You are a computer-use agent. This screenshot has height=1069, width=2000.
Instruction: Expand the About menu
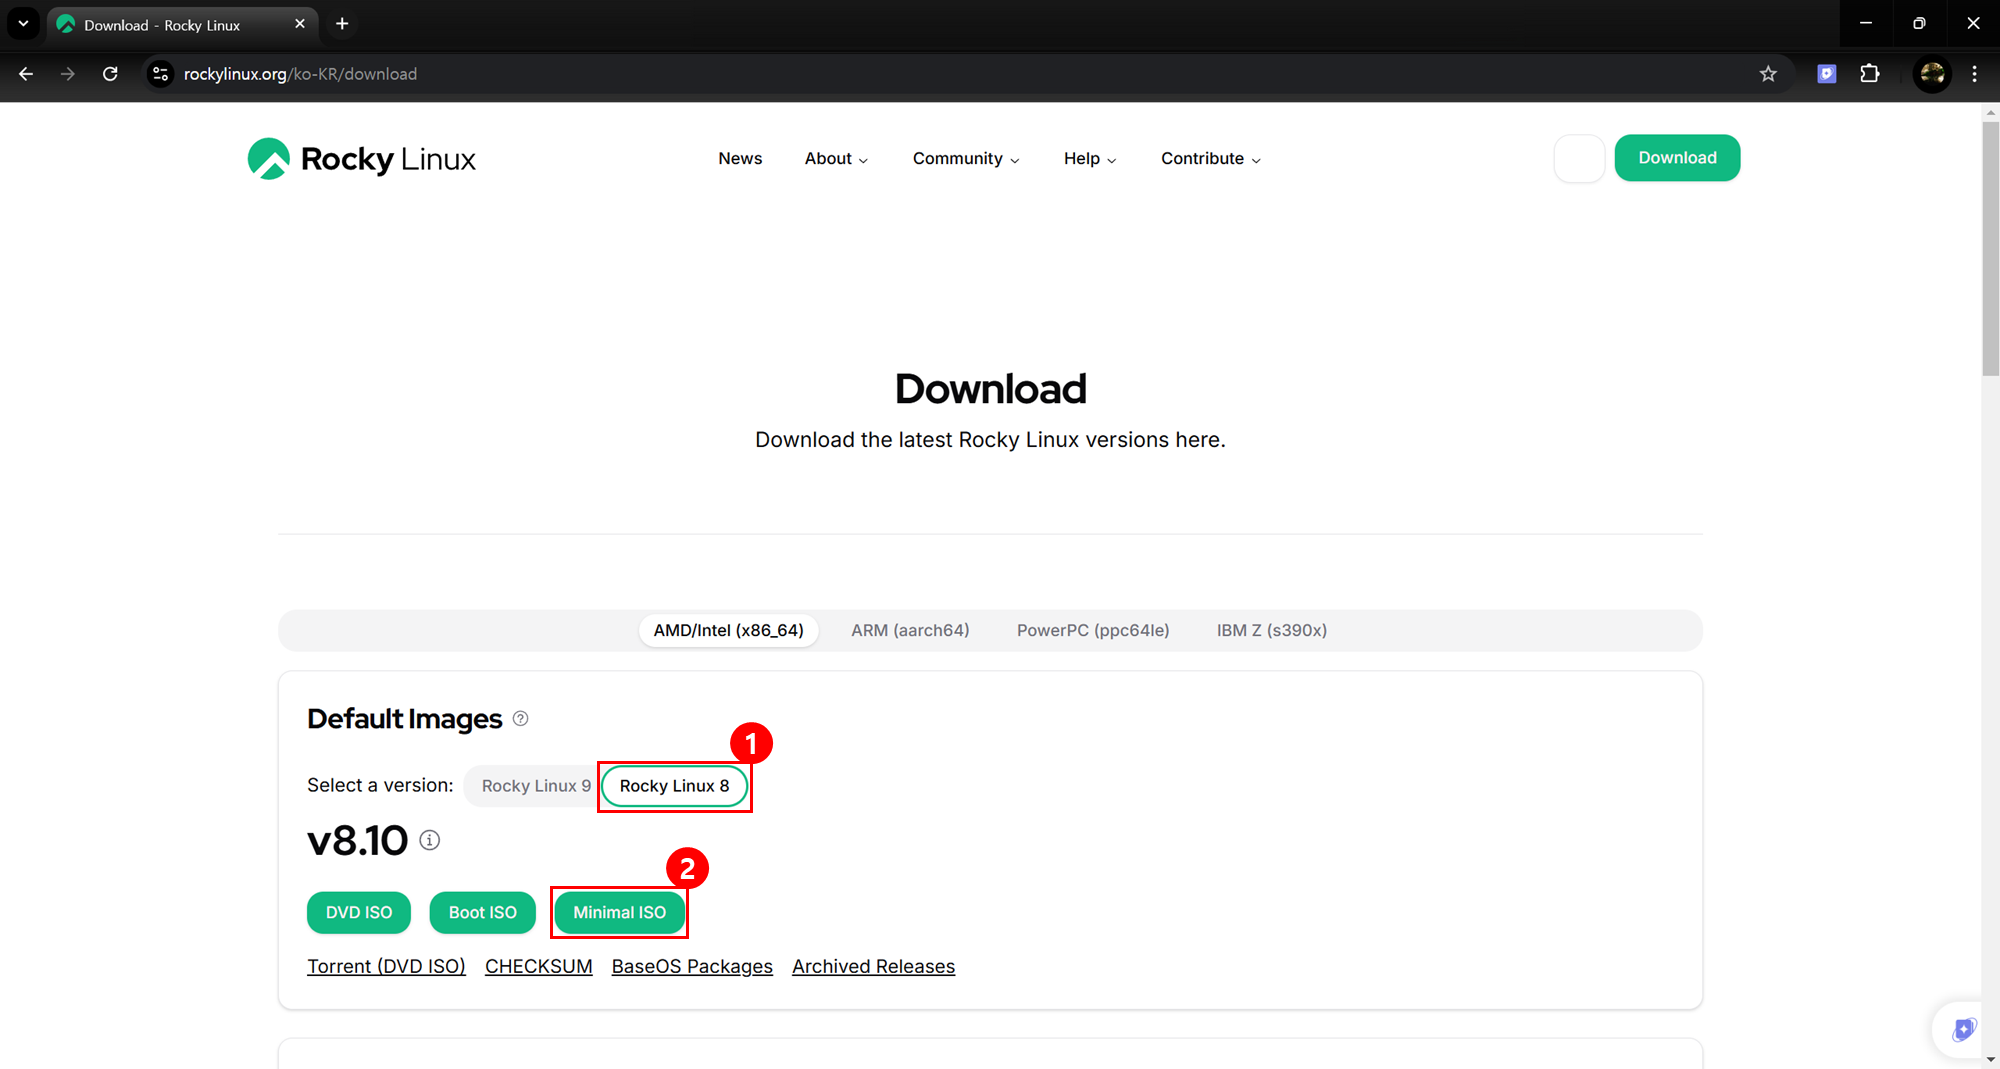click(x=836, y=159)
